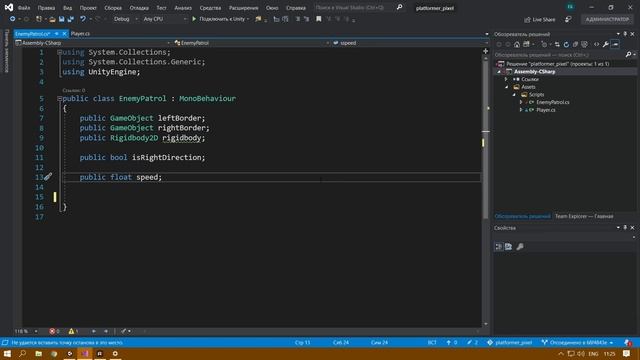Viewport: 640px width, 360px height.
Task: Open the Справка menu
Action: pos(296,8)
